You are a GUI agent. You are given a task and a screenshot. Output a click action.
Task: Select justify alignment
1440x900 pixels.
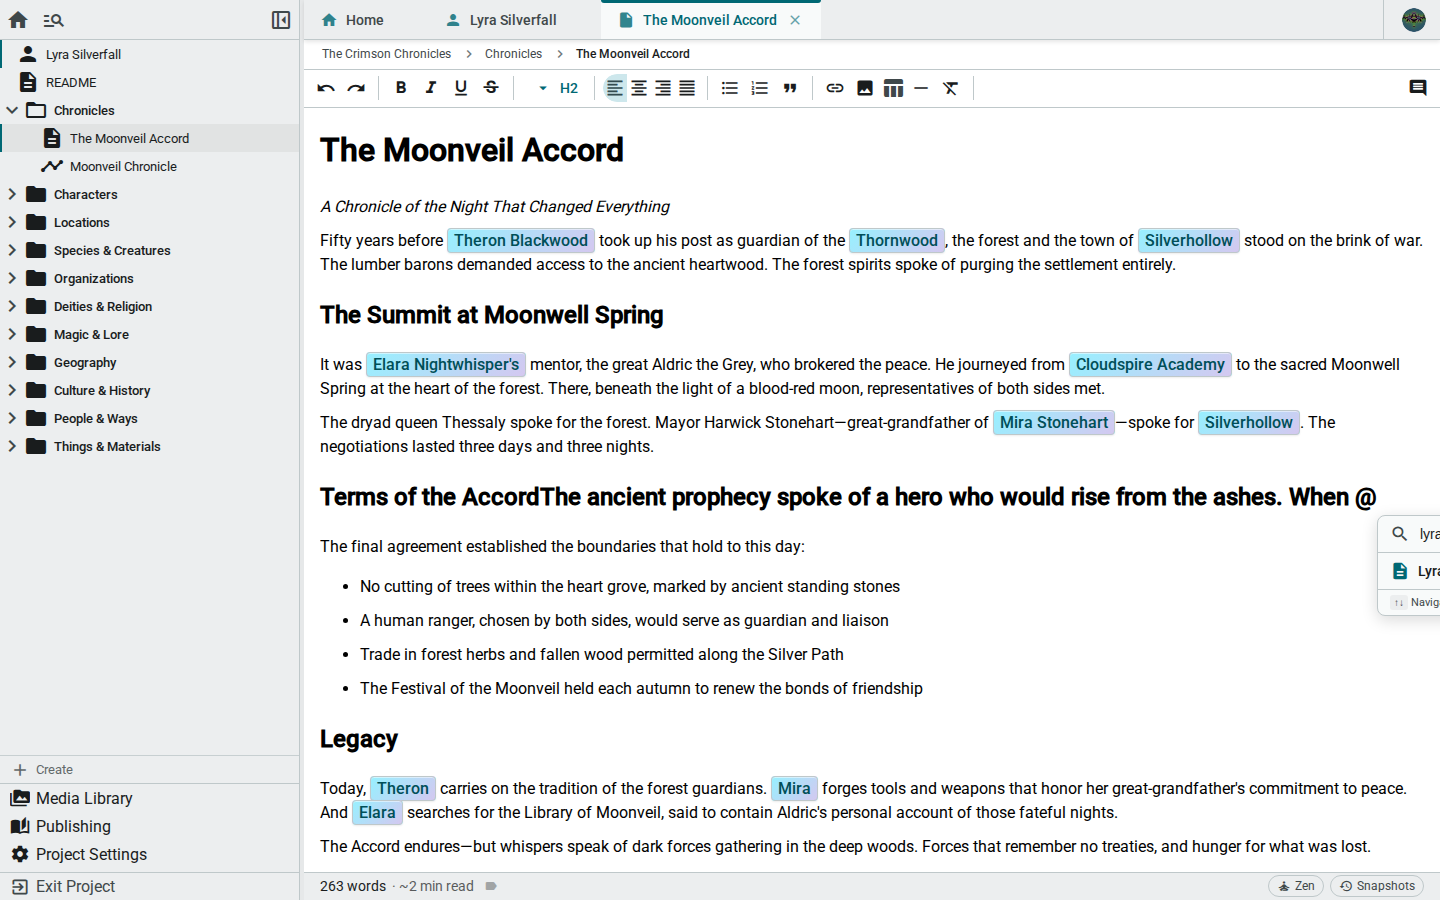point(687,88)
